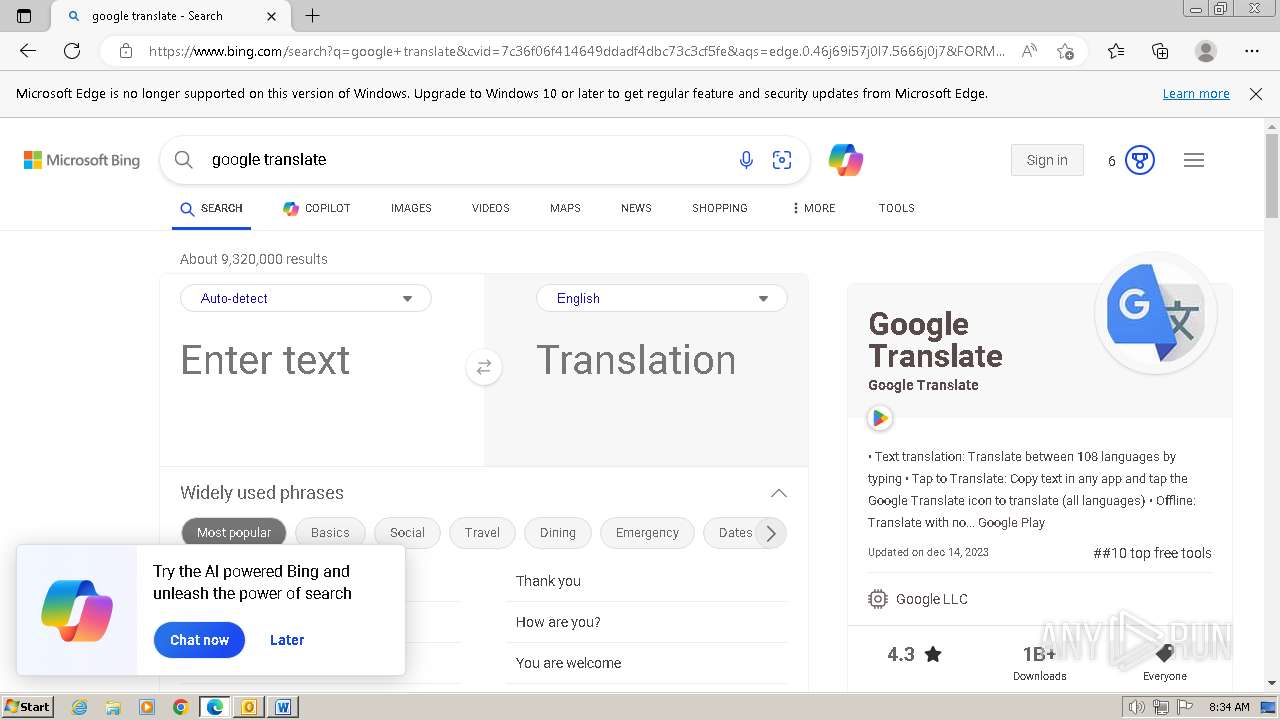
Task: Swap languages with the swap arrows icon
Action: coord(484,367)
